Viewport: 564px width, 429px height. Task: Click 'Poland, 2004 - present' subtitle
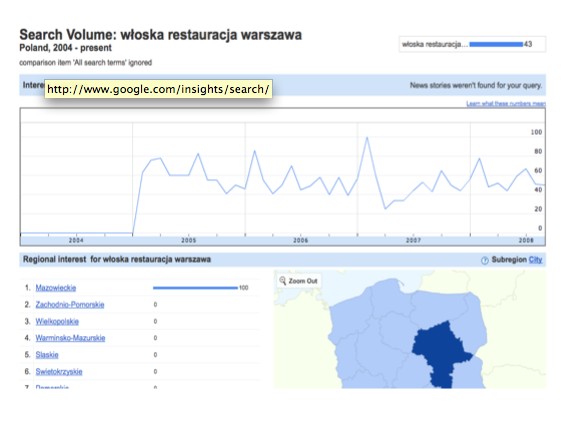(x=65, y=48)
